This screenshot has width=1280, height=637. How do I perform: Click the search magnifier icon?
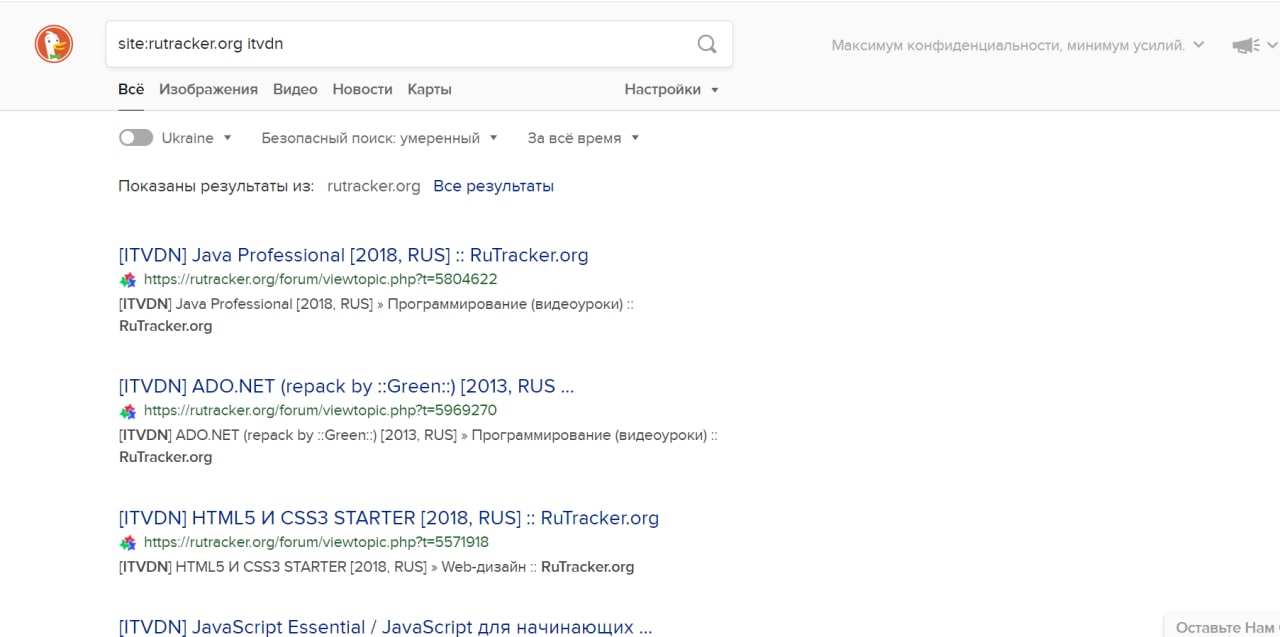[x=707, y=44]
